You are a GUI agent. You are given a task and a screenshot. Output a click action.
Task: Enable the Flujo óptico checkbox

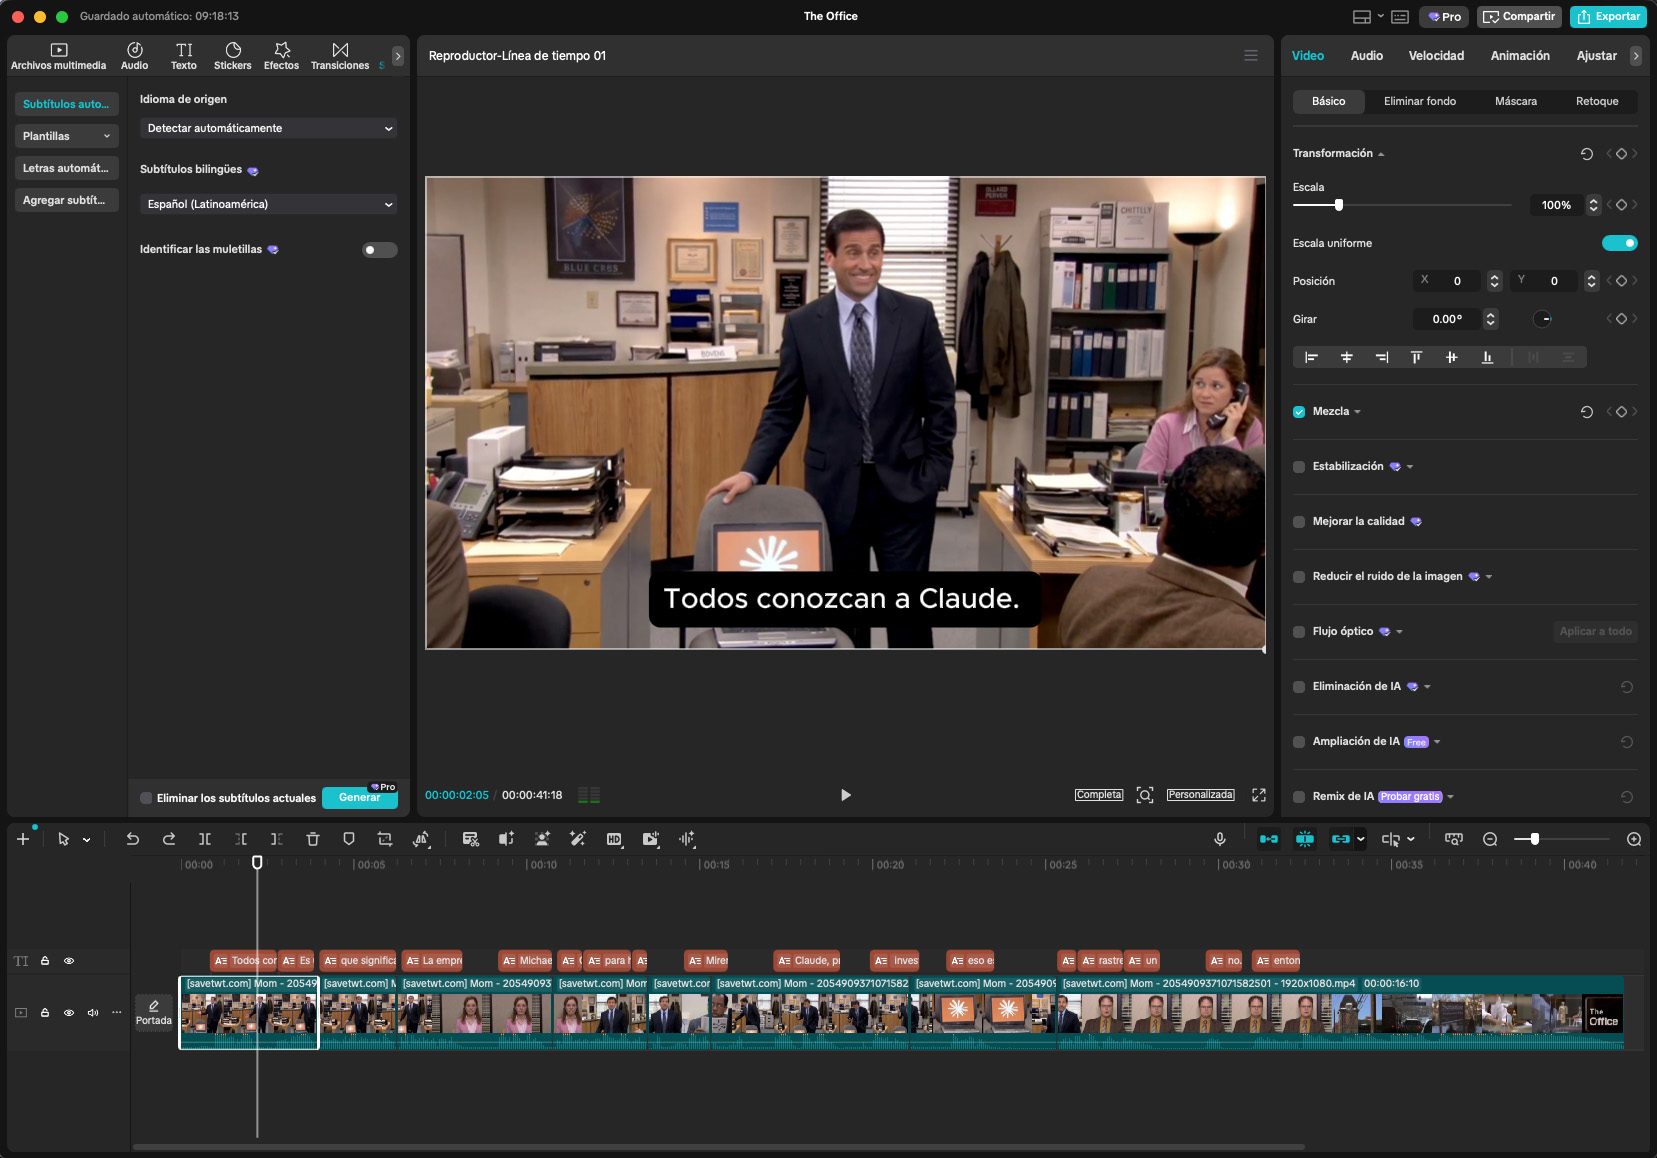point(1299,632)
